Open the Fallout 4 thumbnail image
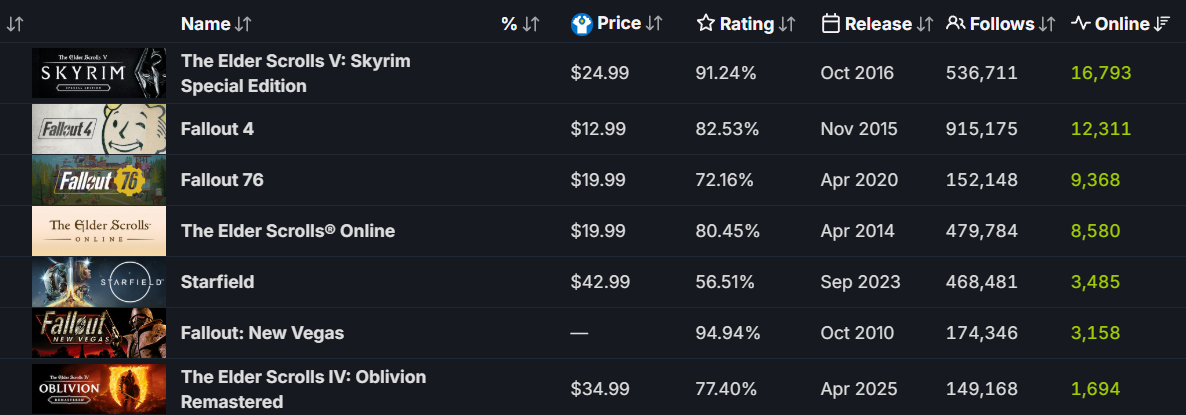This screenshot has width=1186, height=415. (98, 129)
